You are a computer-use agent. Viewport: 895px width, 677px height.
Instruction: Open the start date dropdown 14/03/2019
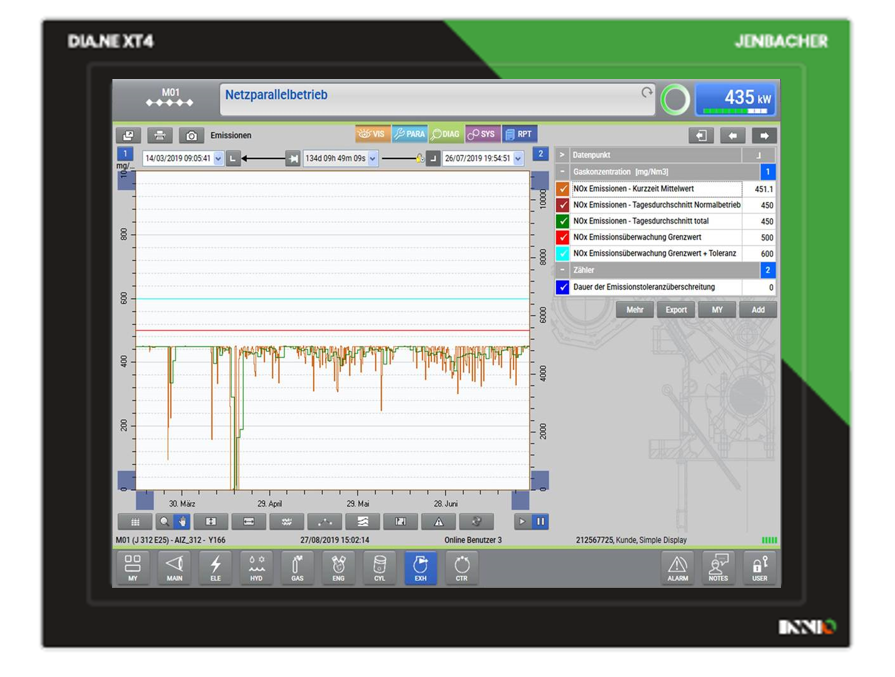(x=218, y=159)
